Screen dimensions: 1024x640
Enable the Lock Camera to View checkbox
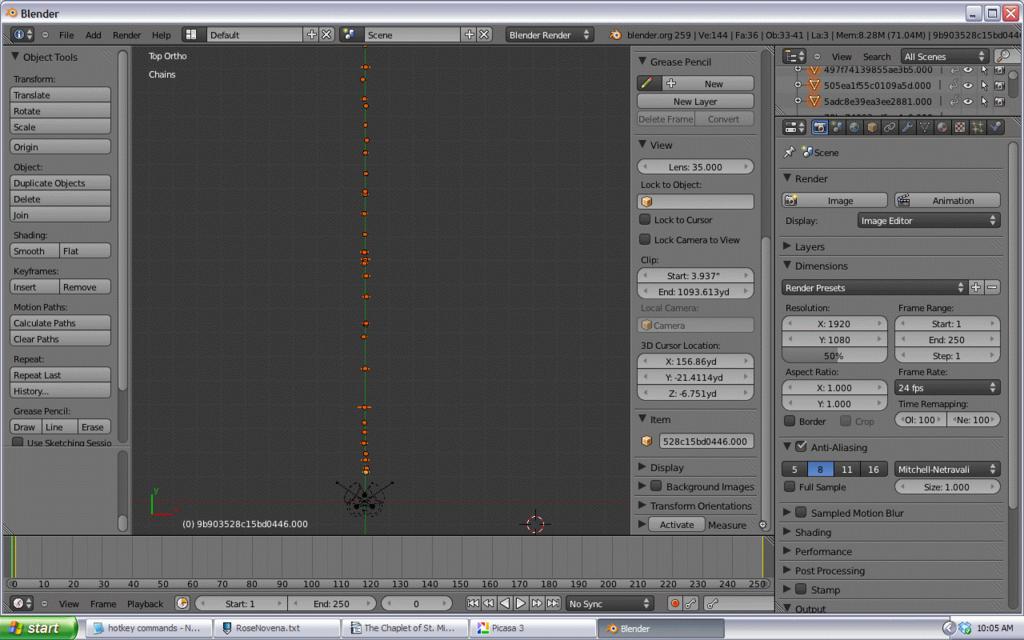(x=645, y=240)
